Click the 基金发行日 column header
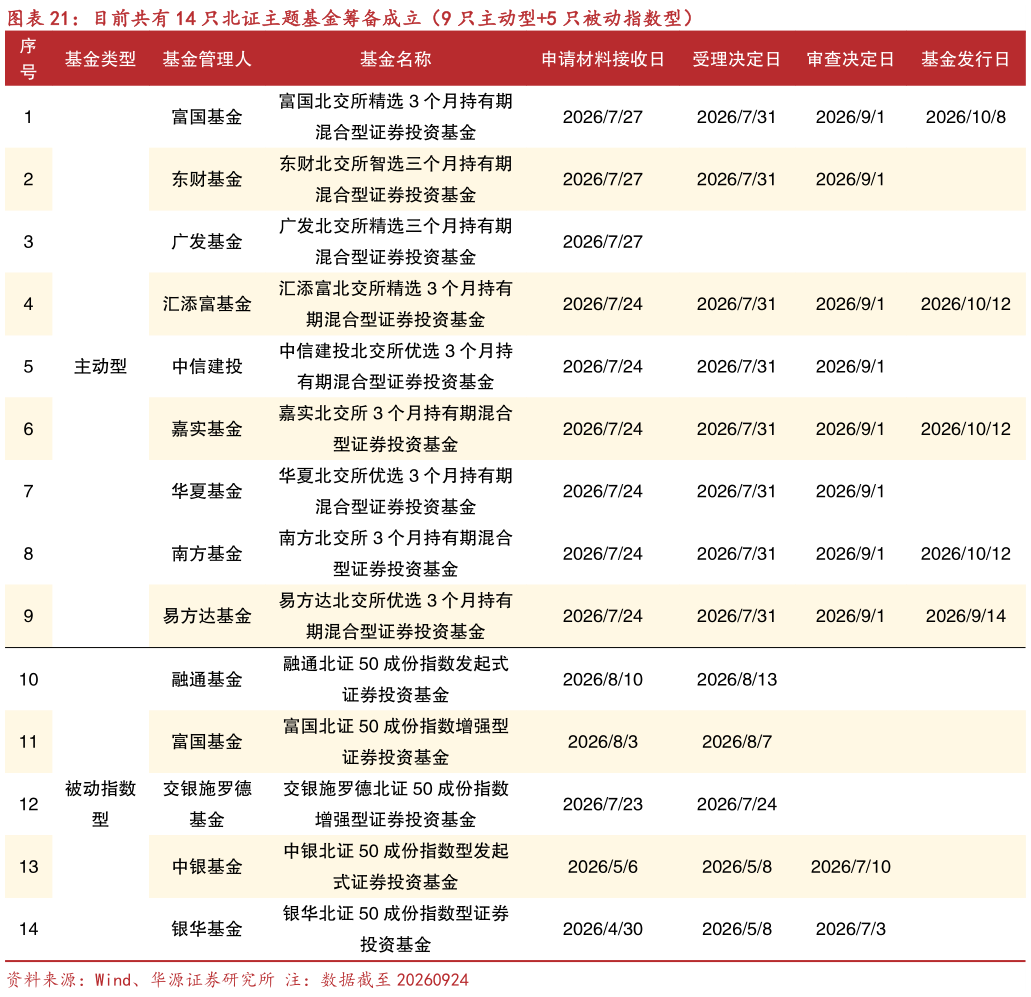 [x=965, y=59]
